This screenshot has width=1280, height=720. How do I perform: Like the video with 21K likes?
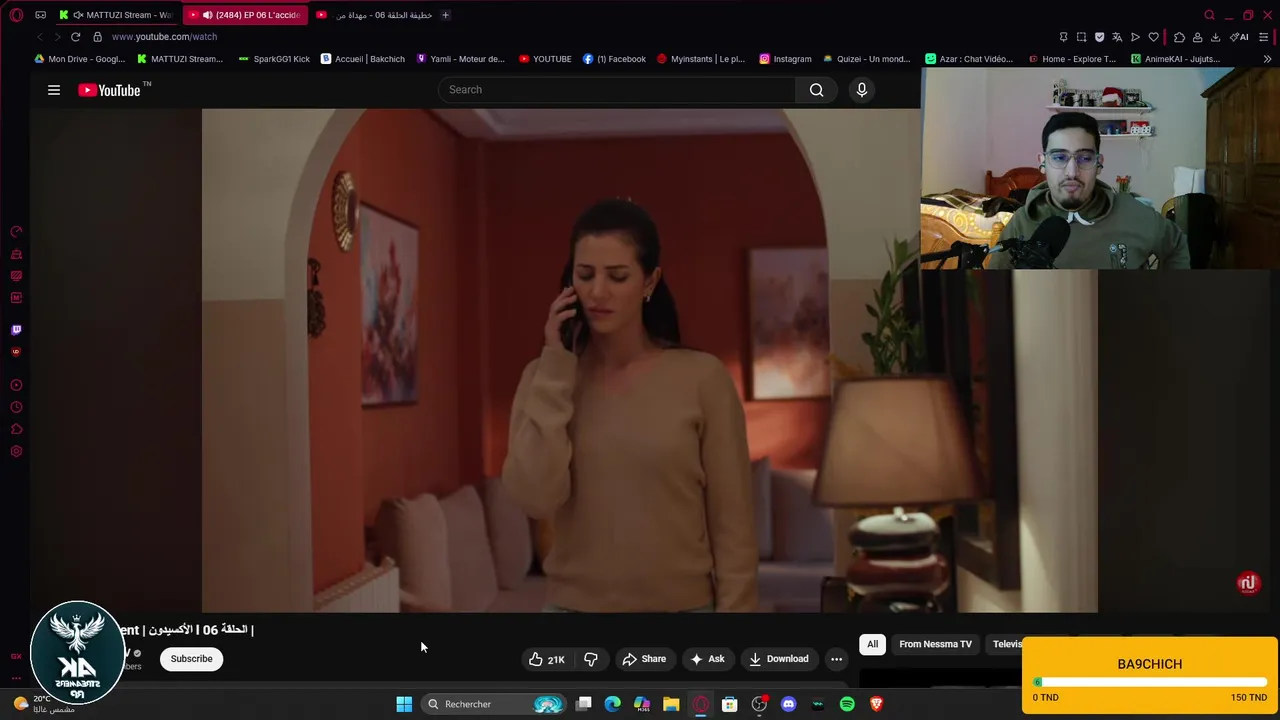pos(547,659)
